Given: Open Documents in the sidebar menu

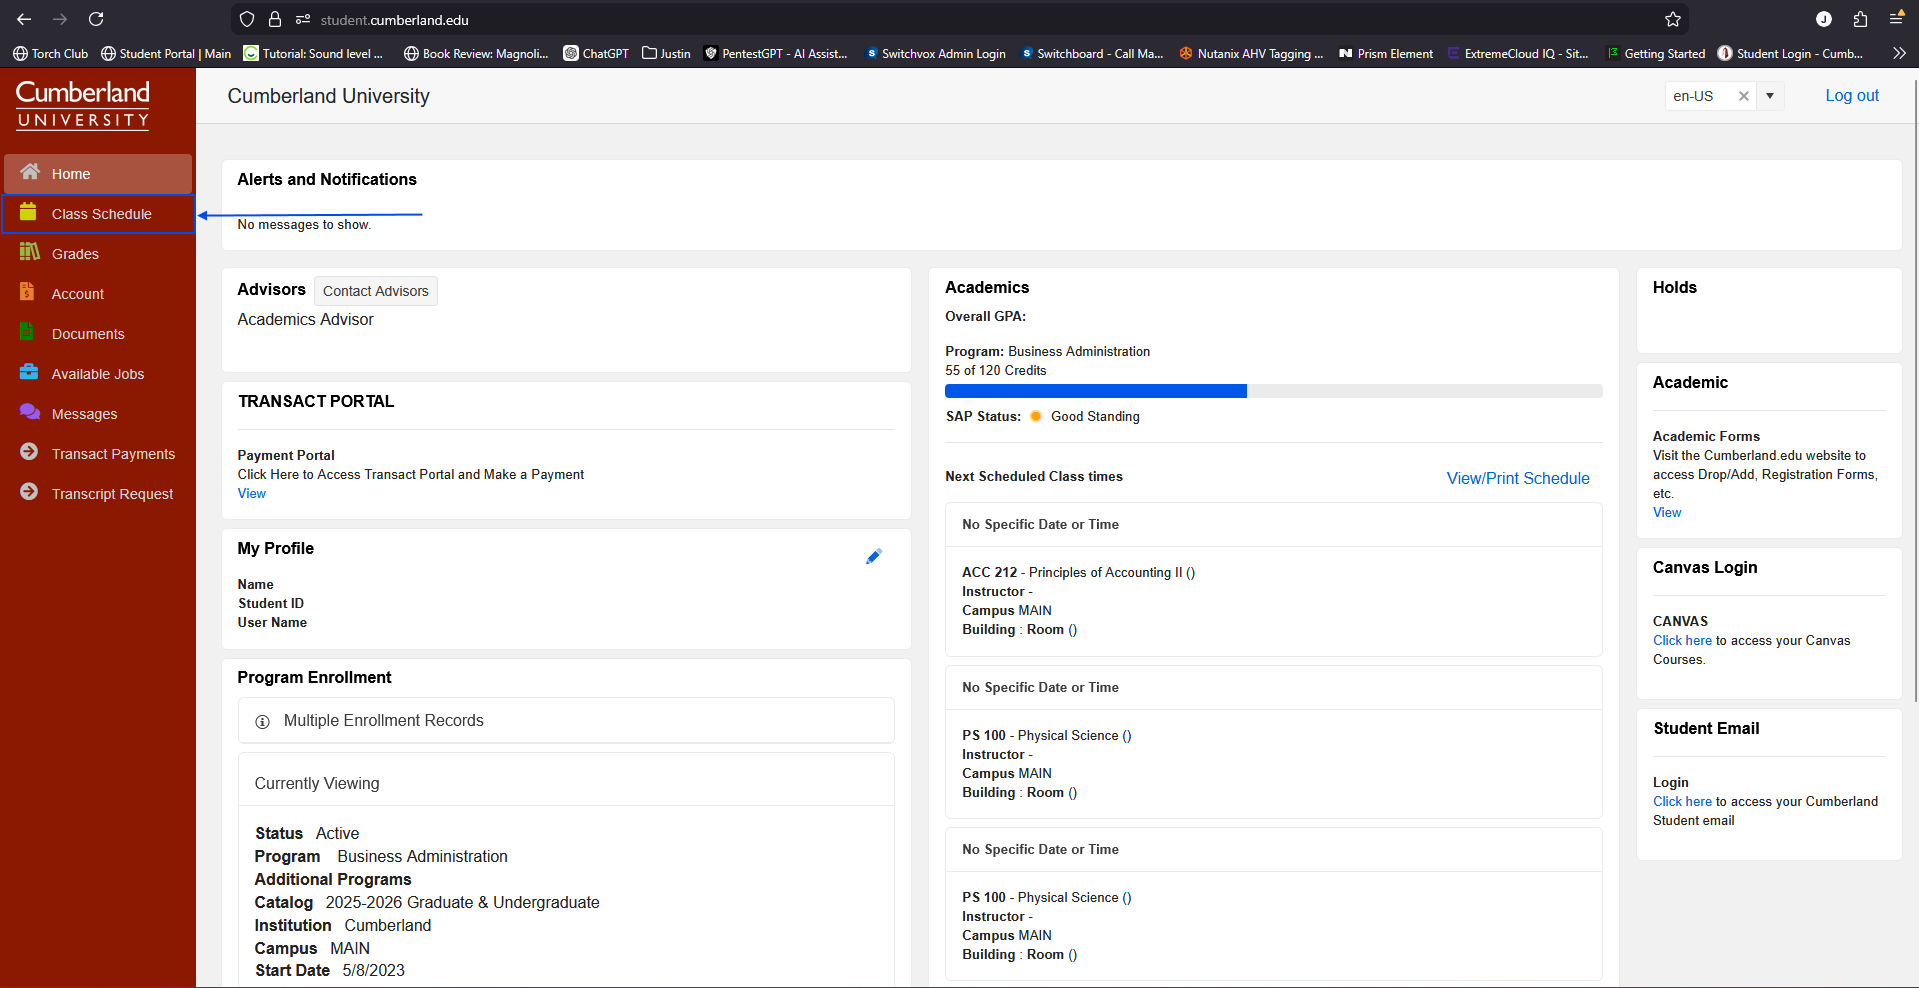Looking at the screenshot, I should point(98,334).
